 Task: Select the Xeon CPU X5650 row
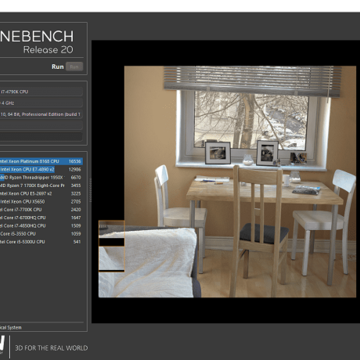pyautogui.click(x=41, y=201)
